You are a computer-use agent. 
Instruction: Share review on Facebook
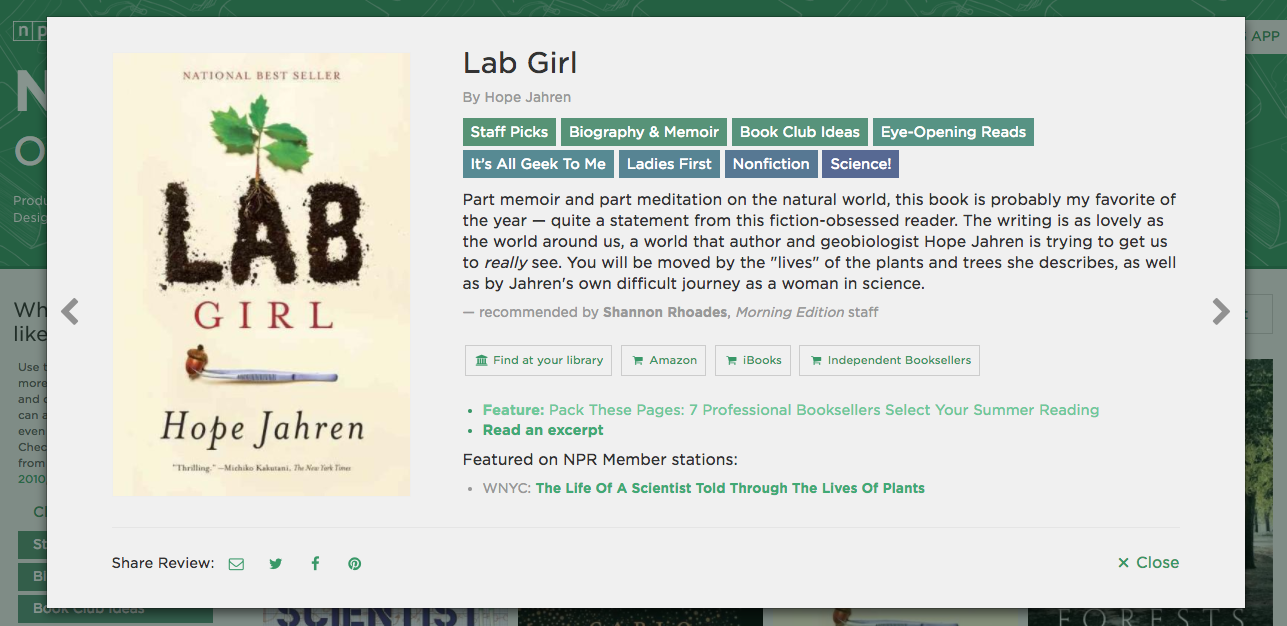coord(315,563)
